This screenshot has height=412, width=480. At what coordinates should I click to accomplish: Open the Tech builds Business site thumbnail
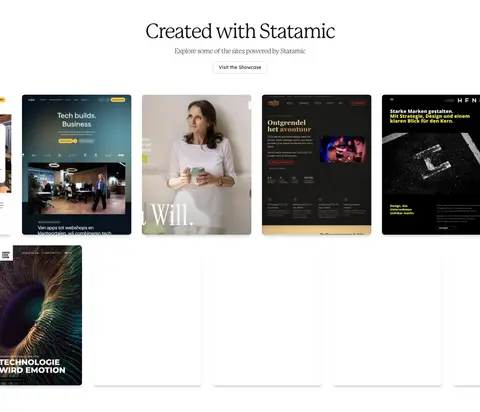77,165
